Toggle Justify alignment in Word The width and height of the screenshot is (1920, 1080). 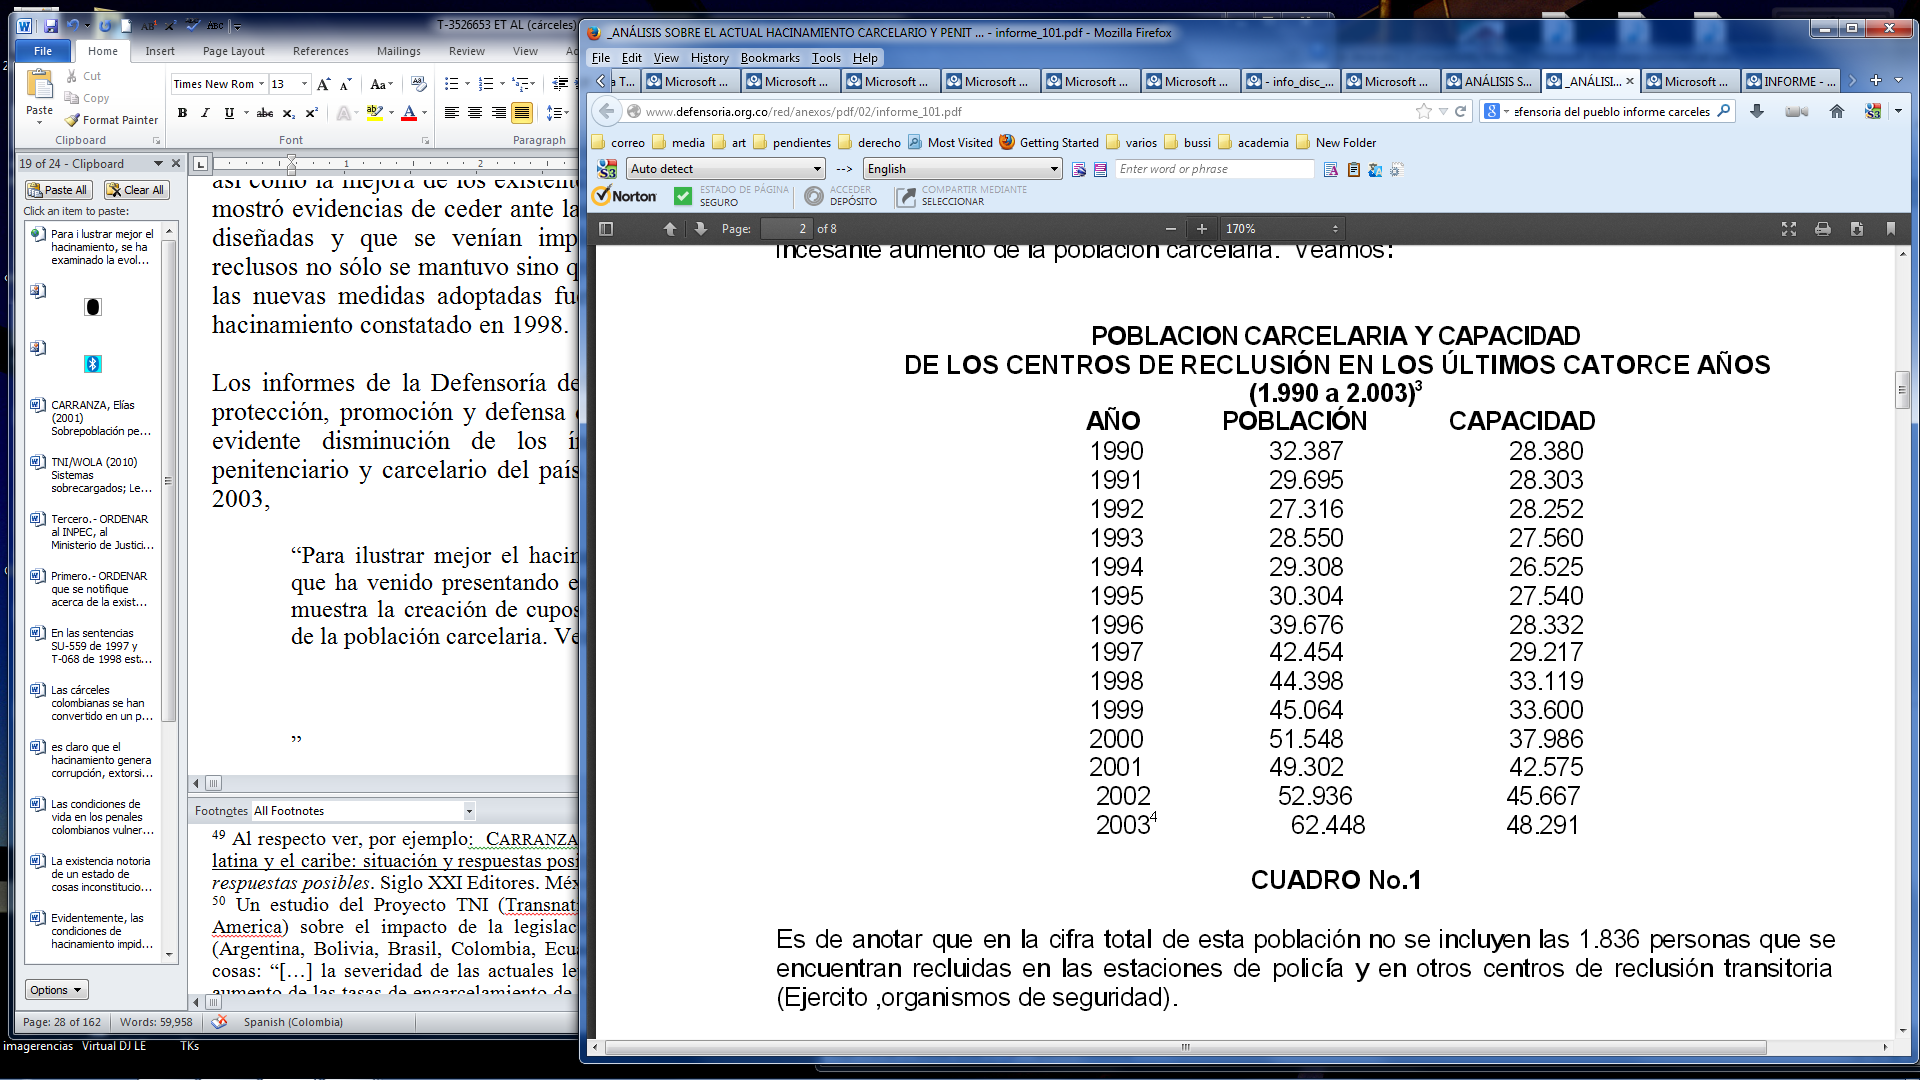[521, 113]
